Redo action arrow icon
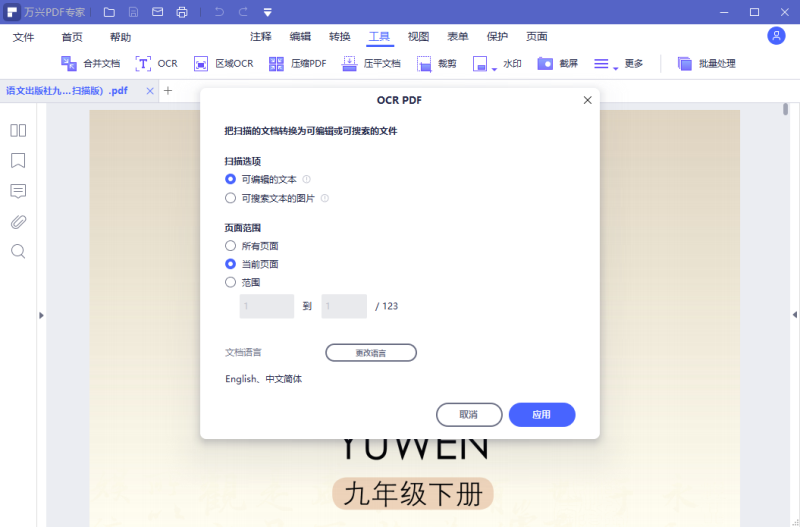 pos(243,12)
